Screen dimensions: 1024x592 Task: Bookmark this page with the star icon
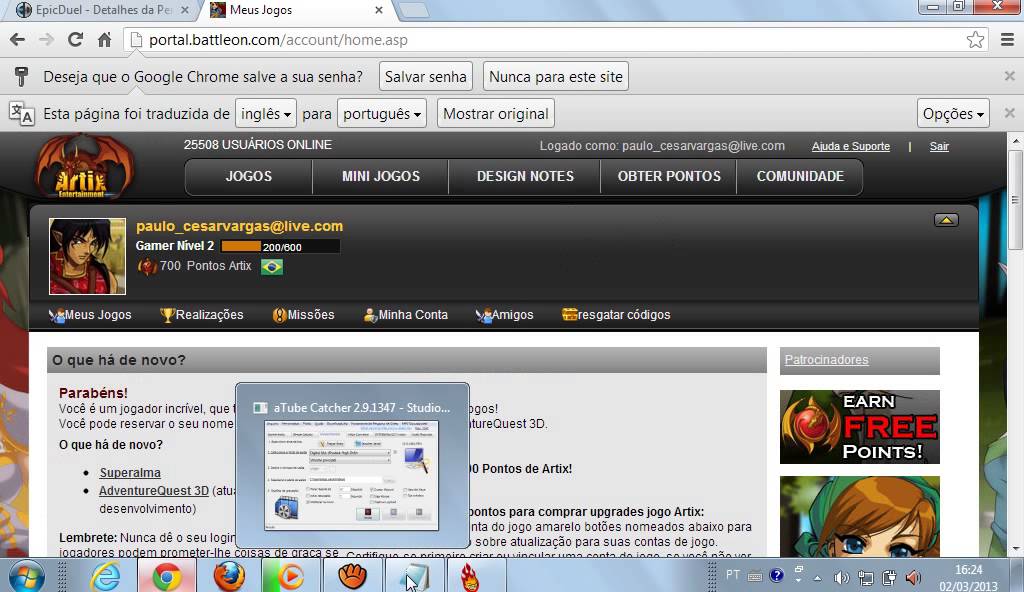[975, 40]
